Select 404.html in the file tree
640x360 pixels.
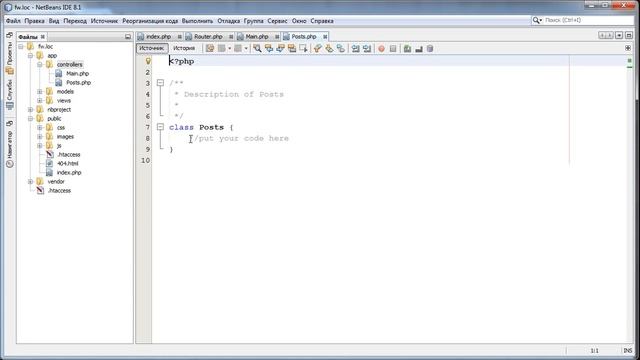[67, 163]
